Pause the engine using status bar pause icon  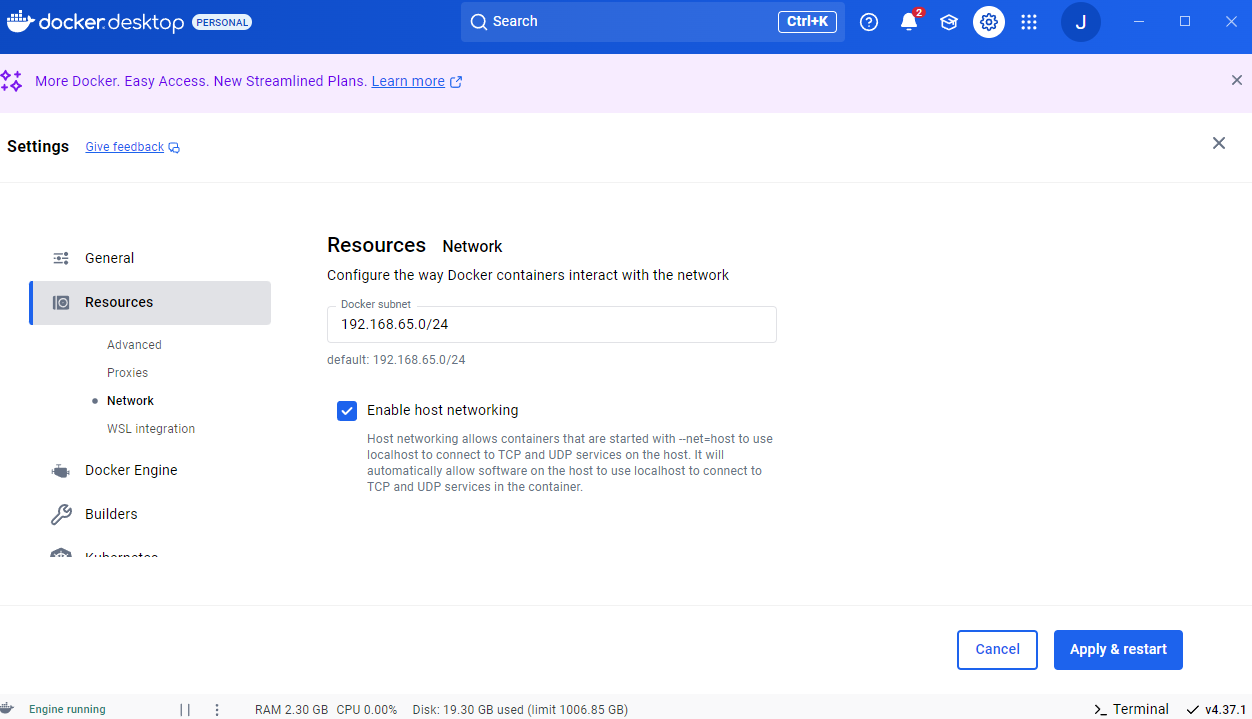pos(185,710)
